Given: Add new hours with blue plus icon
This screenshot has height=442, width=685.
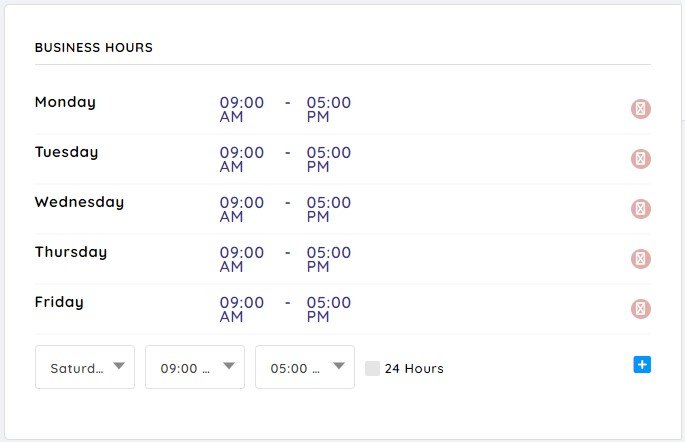Looking at the screenshot, I should tap(642, 365).
